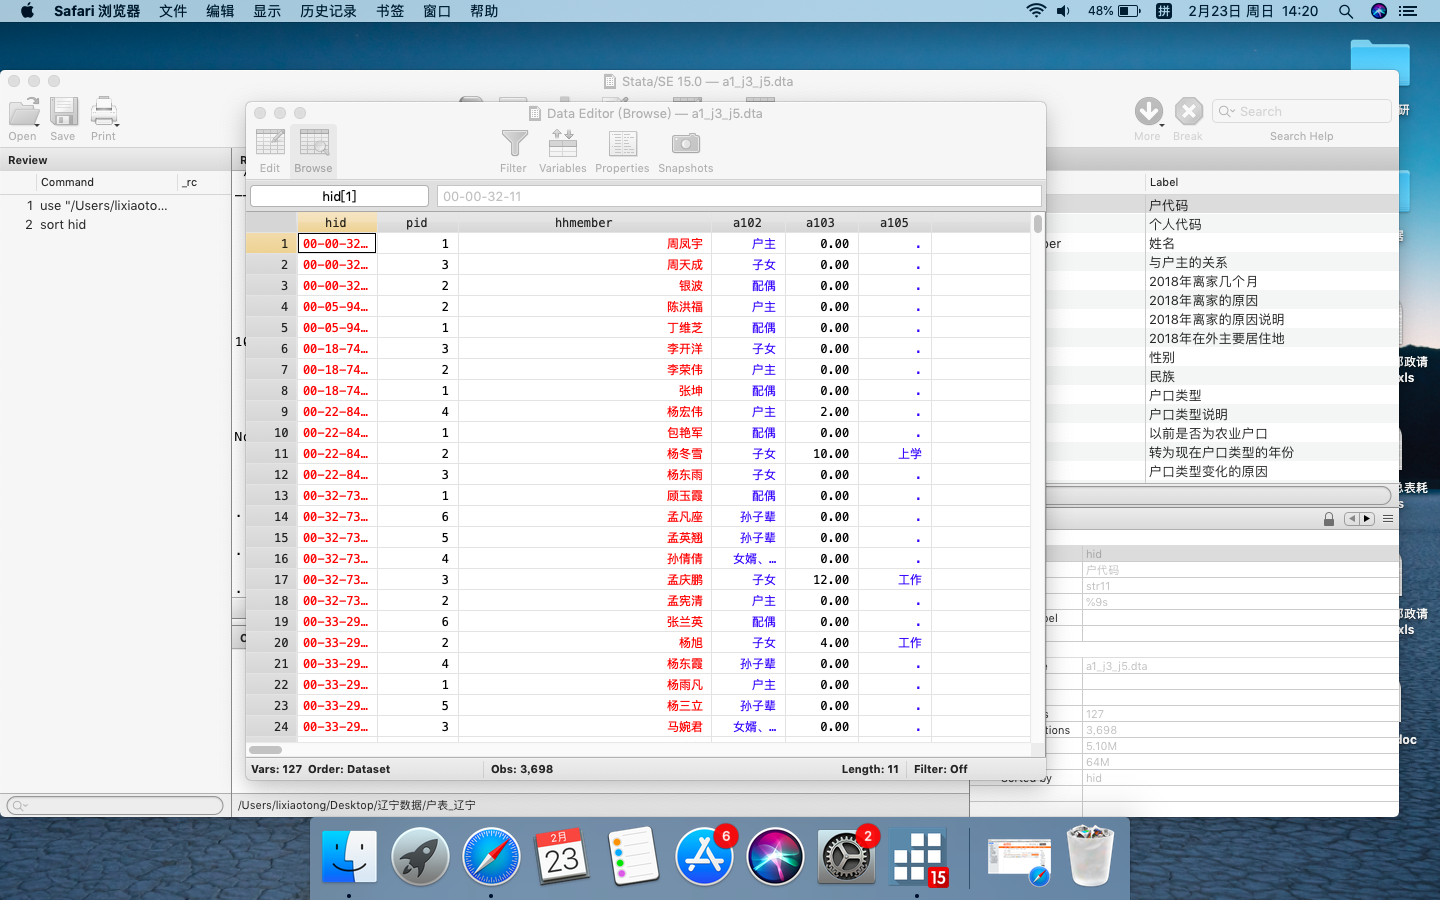Select the 'sort hid' command in Review
This screenshot has height=900, width=1440.
[x=63, y=225]
